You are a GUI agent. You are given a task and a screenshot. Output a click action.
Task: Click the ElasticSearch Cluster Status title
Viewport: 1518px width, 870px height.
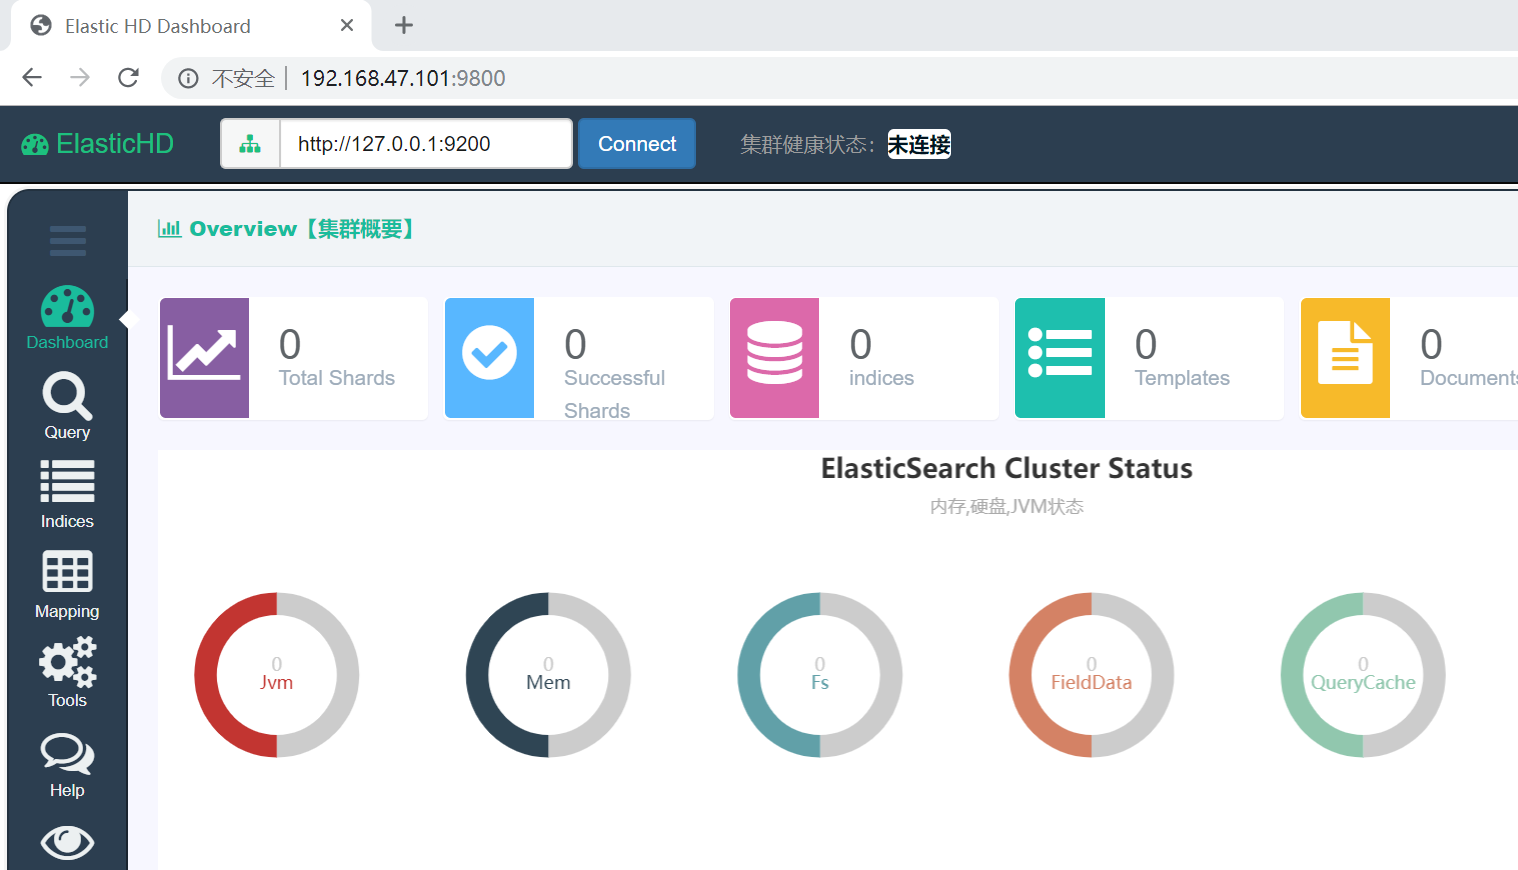[1007, 469]
